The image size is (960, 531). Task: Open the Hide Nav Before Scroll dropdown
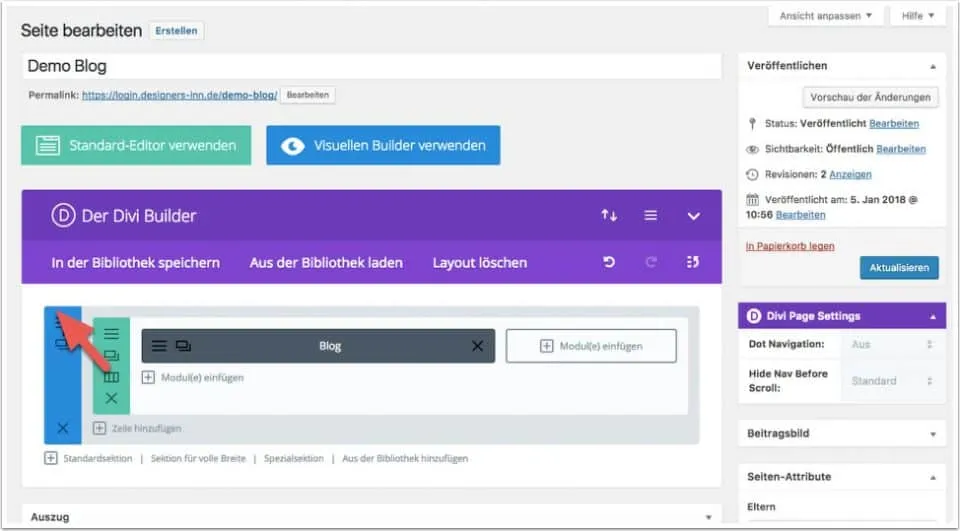891,381
